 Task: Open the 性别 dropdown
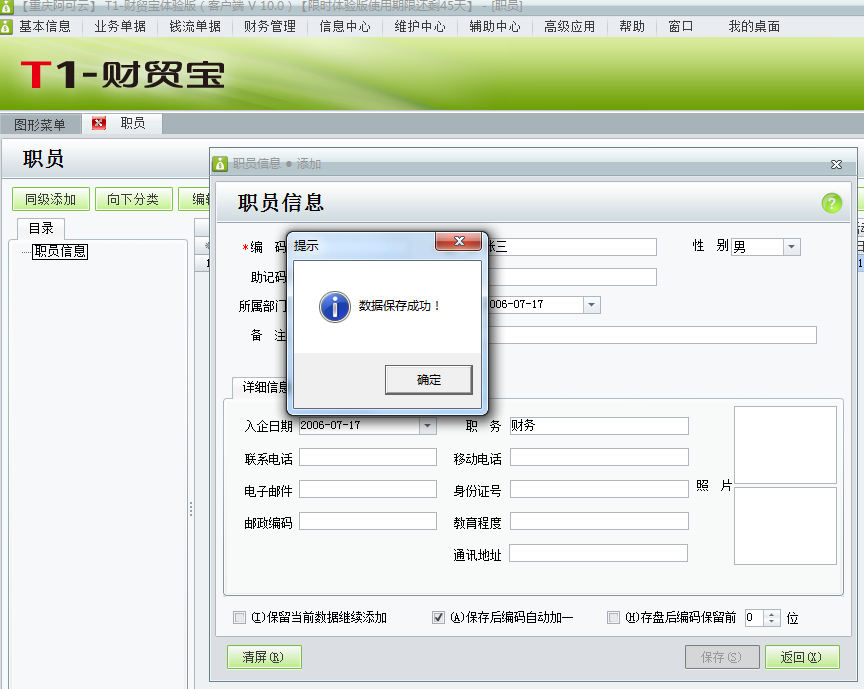tap(791, 246)
